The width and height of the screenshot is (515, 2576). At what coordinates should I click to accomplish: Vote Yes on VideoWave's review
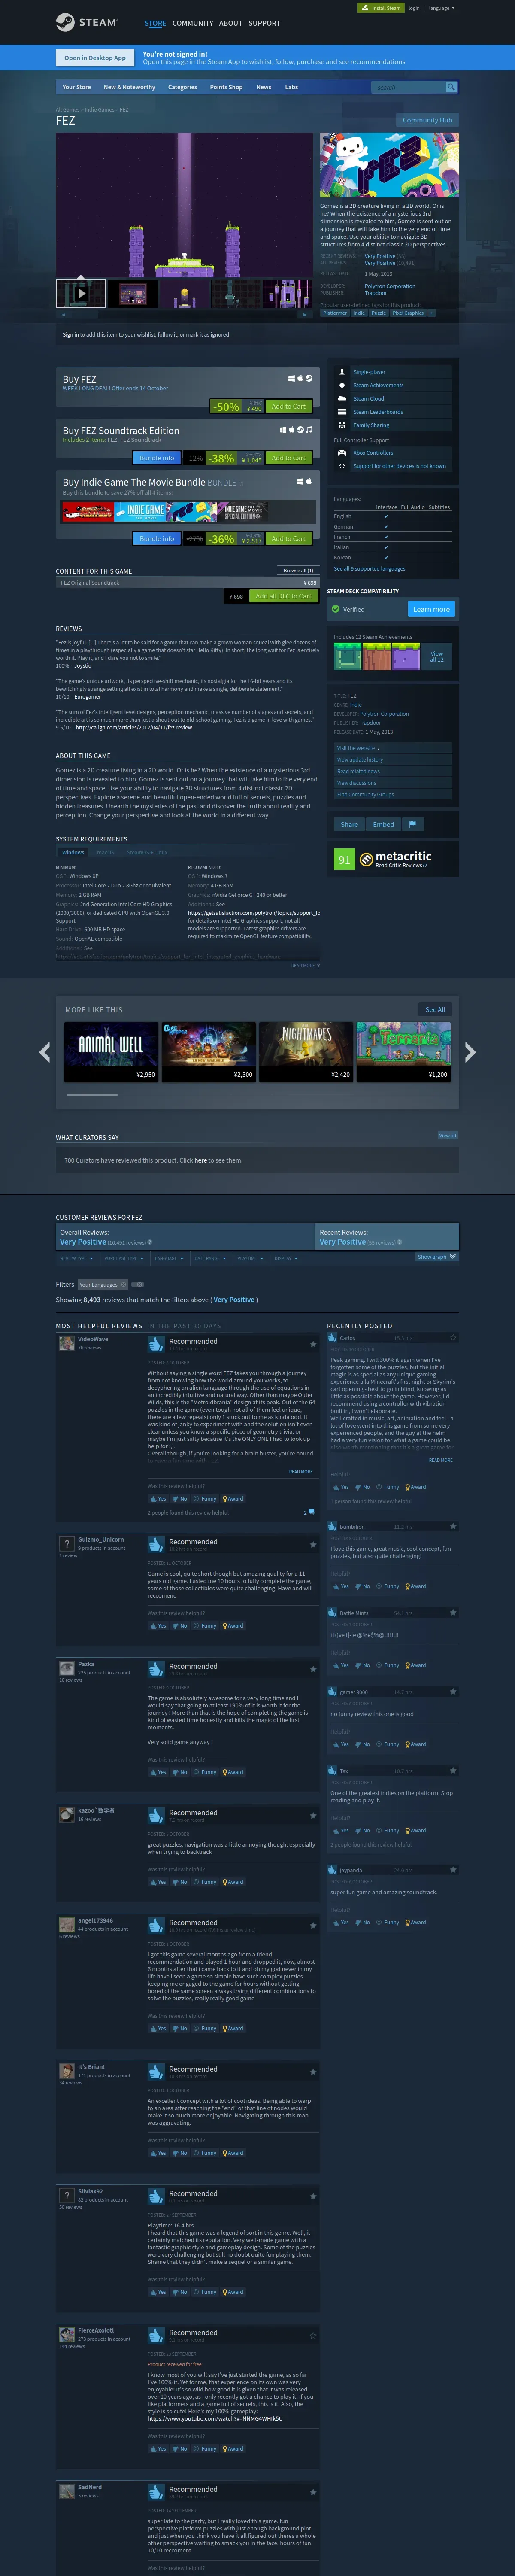(158, 1499)
